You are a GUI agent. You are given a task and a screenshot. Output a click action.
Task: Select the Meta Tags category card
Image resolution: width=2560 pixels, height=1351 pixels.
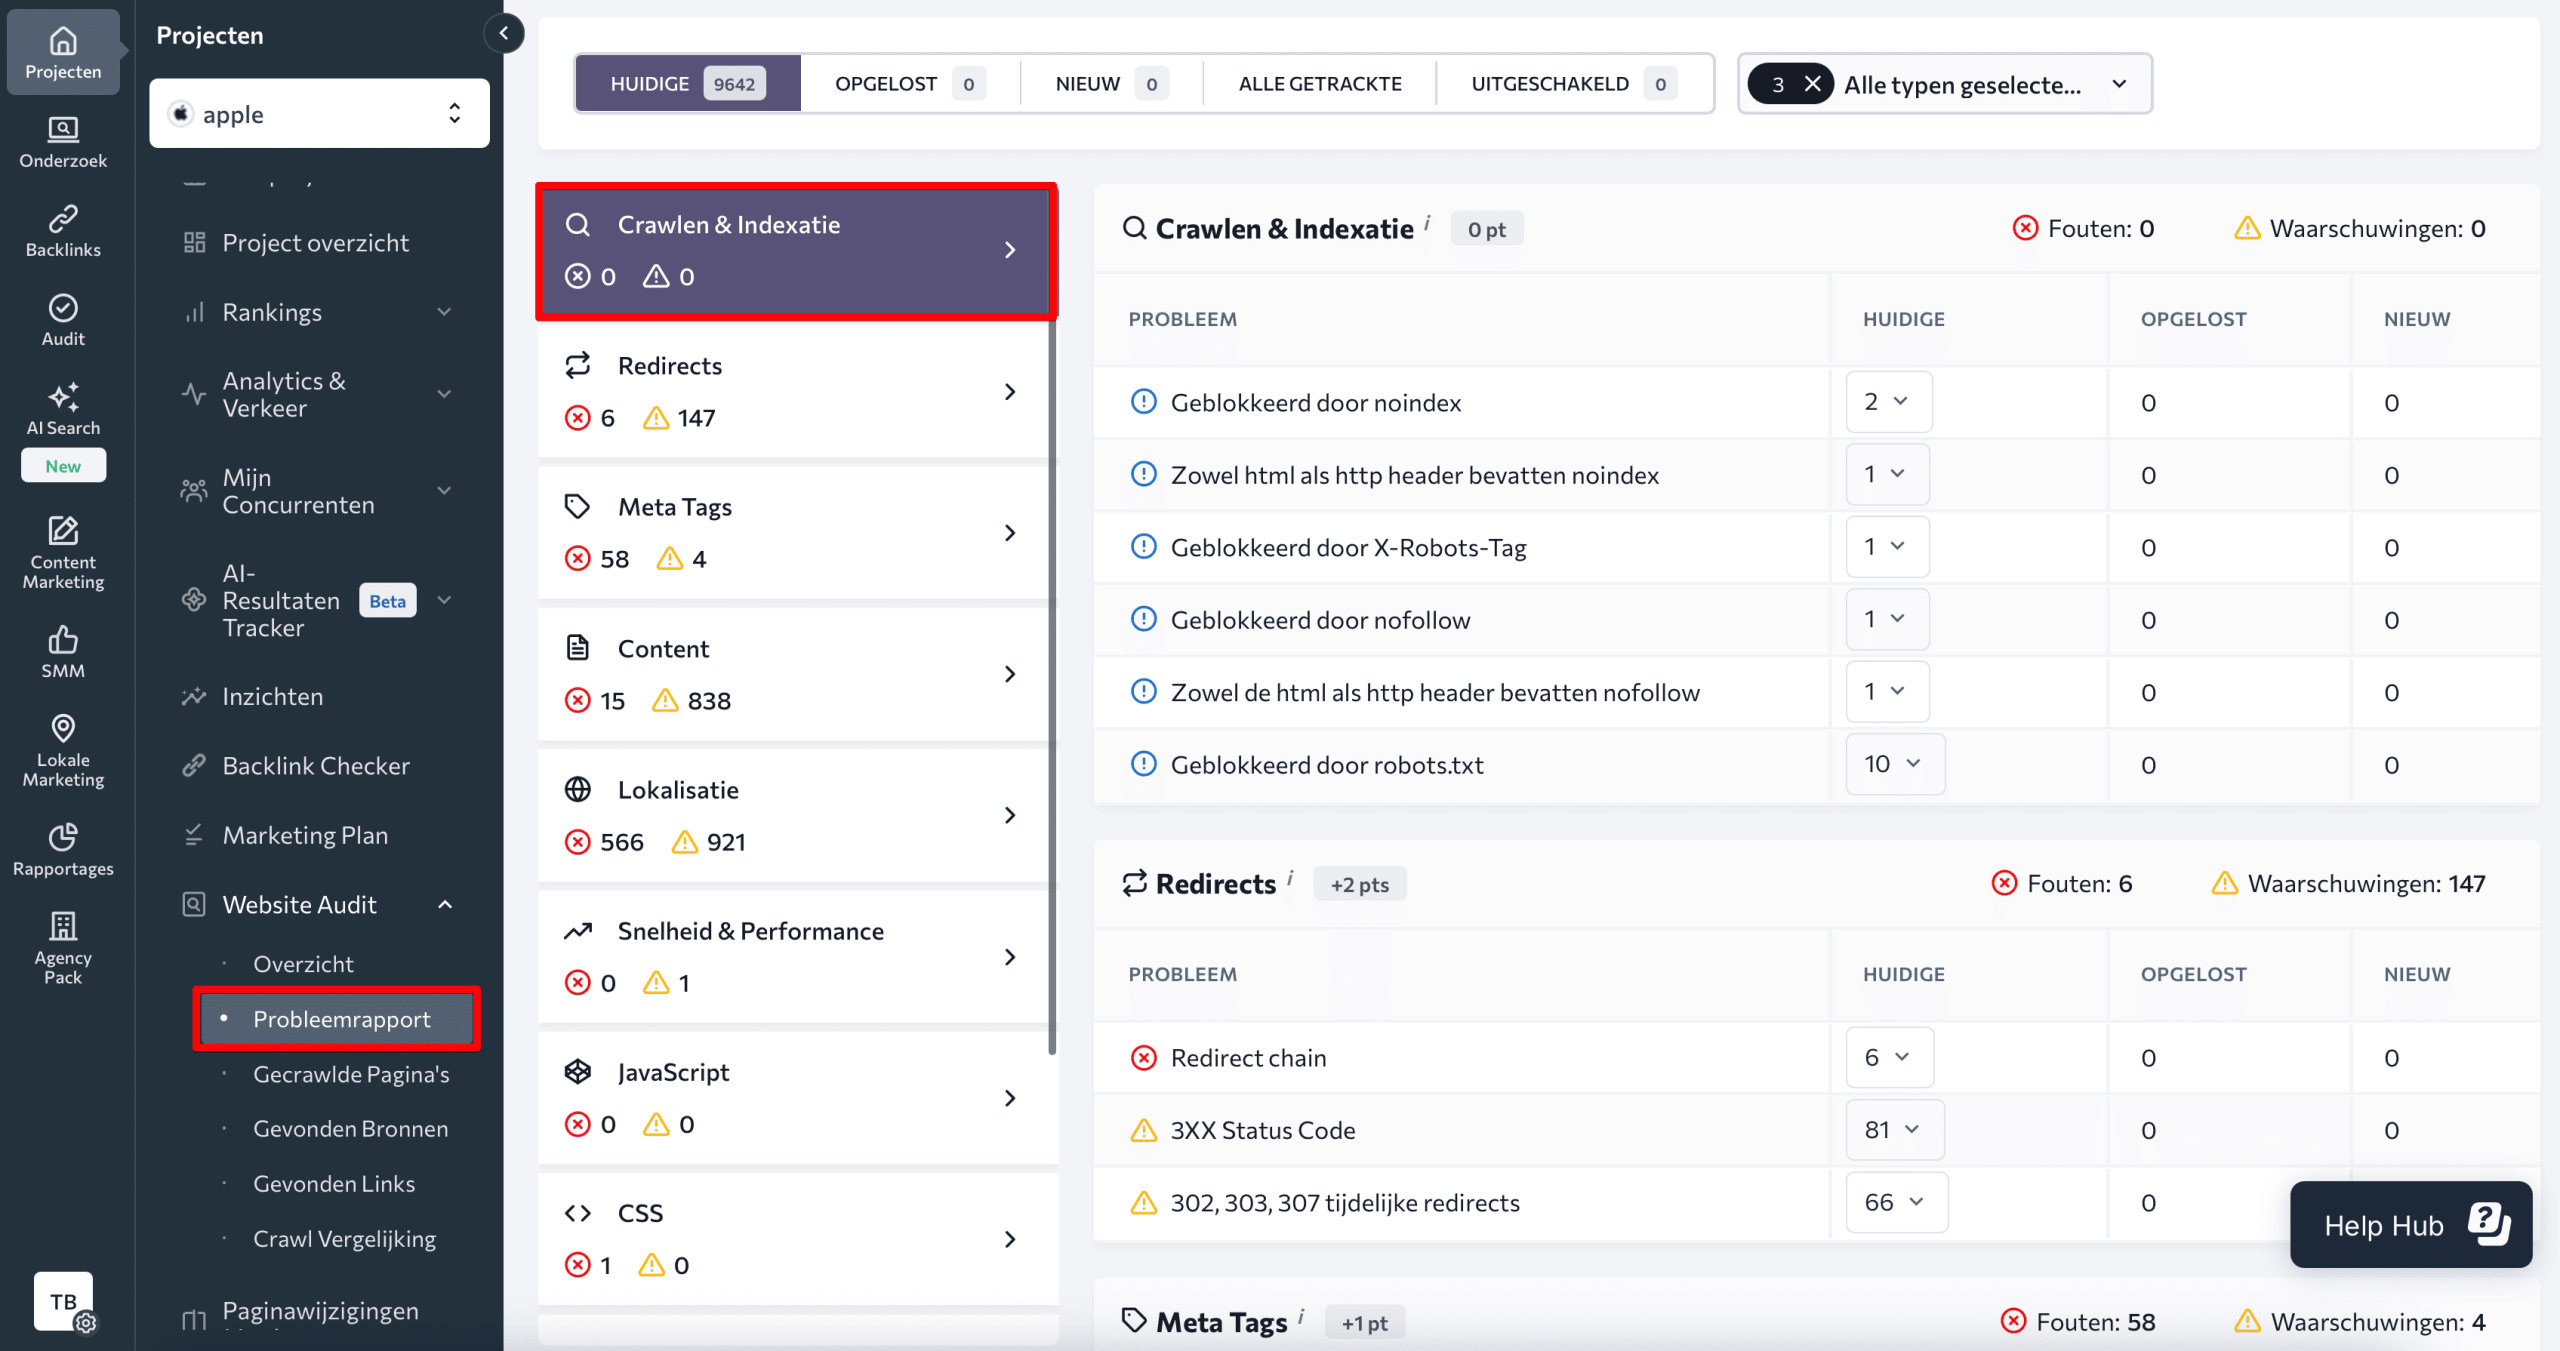(796, 533)
